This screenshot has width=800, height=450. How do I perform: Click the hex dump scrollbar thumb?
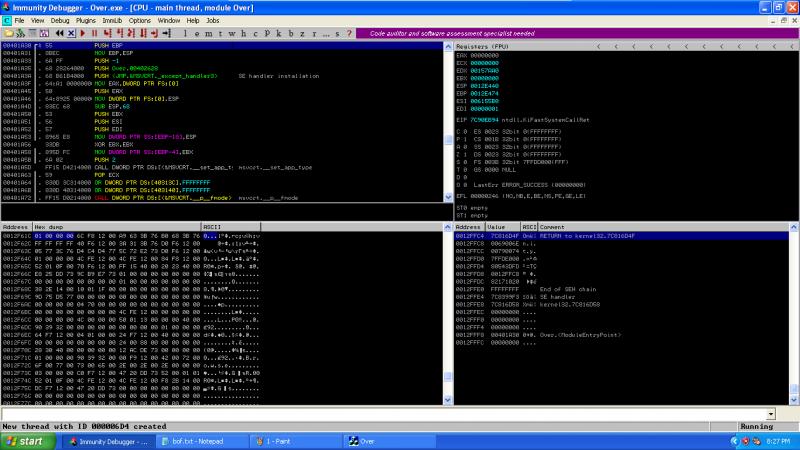pyautogui.click(x=448, y=377)
